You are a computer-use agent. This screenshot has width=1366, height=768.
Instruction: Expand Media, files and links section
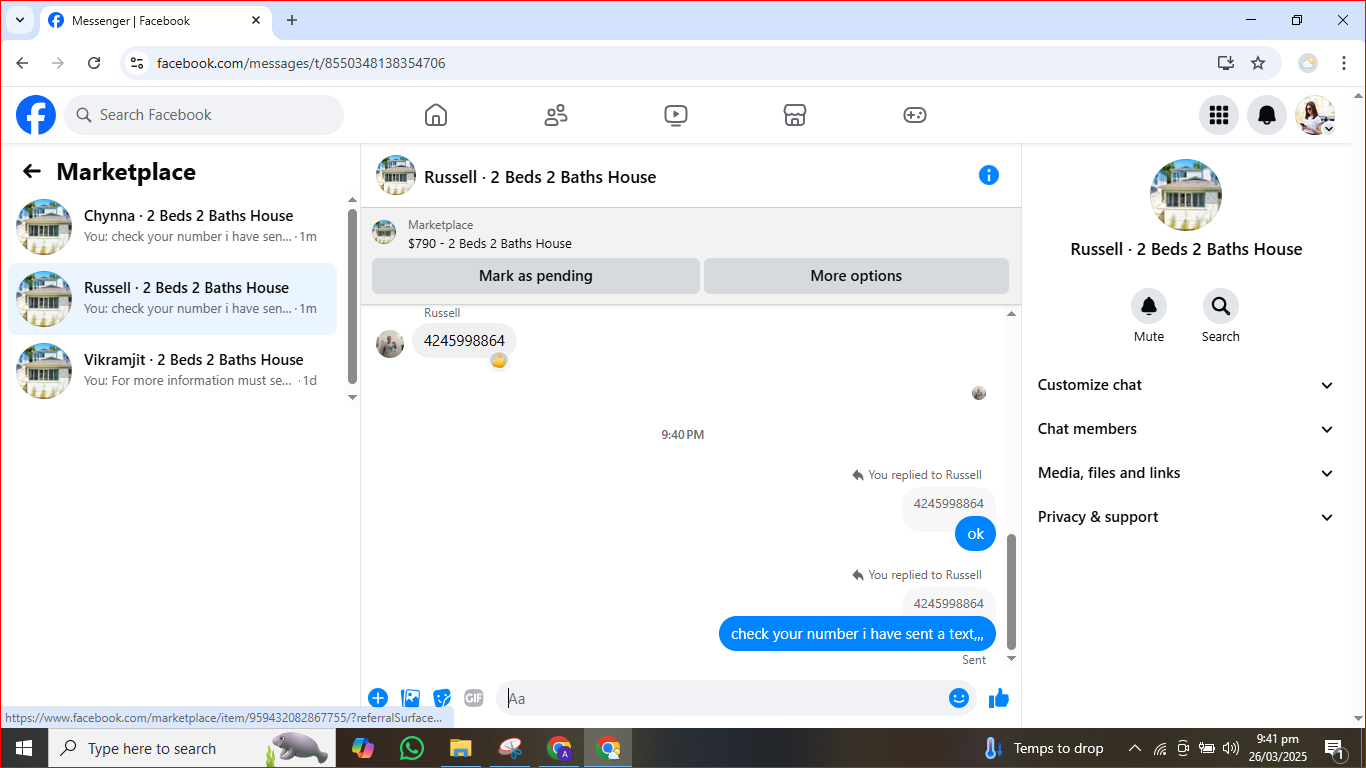1187,473
